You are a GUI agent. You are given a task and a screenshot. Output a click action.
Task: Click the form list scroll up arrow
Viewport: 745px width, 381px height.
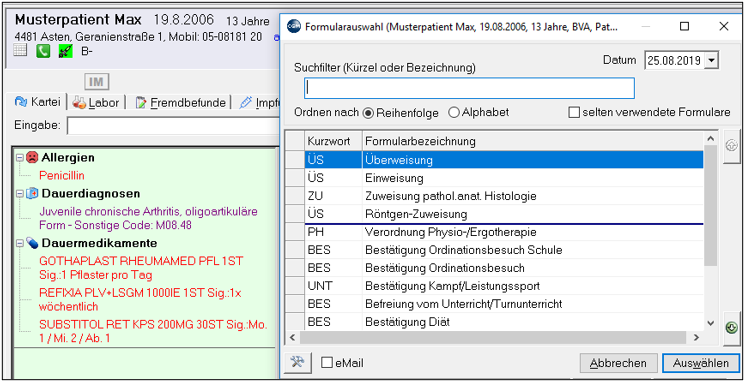click(710, 139)
